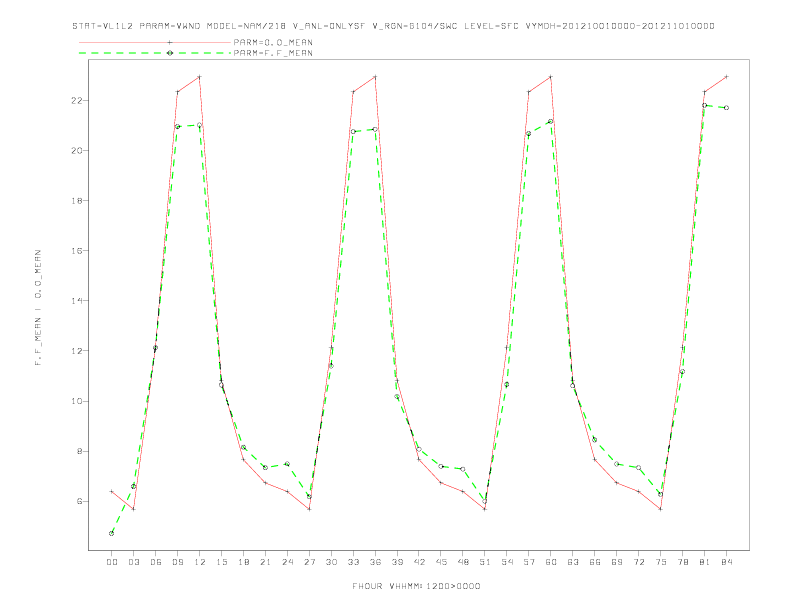The width and height of the screenshot is (792, 612).
Task: Click x-axis forecast hour label 72
Action: click(x=639, y=562)
